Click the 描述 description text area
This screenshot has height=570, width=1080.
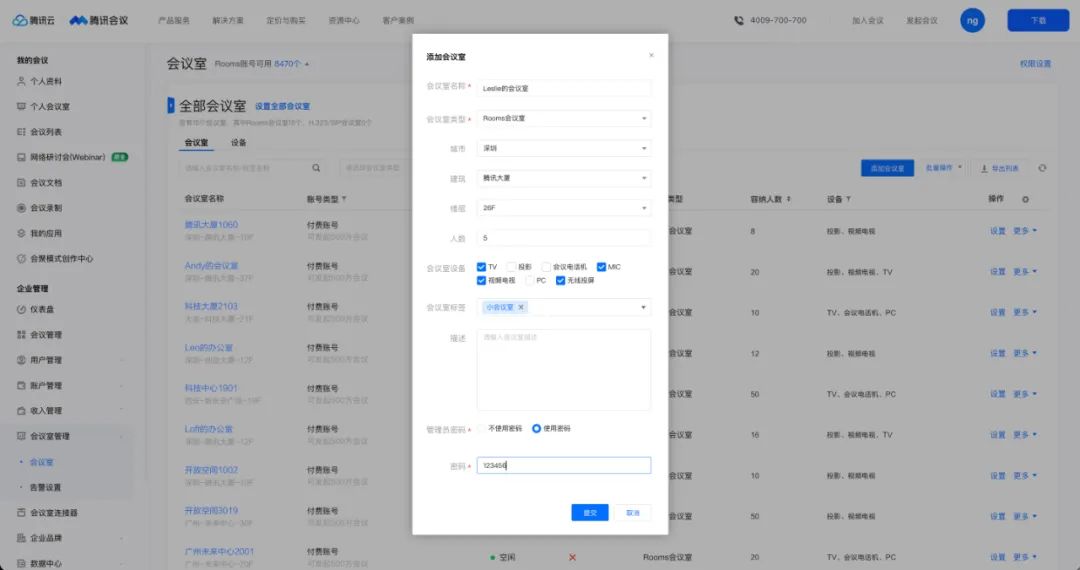pyautogui.click(x=563, y=370)
